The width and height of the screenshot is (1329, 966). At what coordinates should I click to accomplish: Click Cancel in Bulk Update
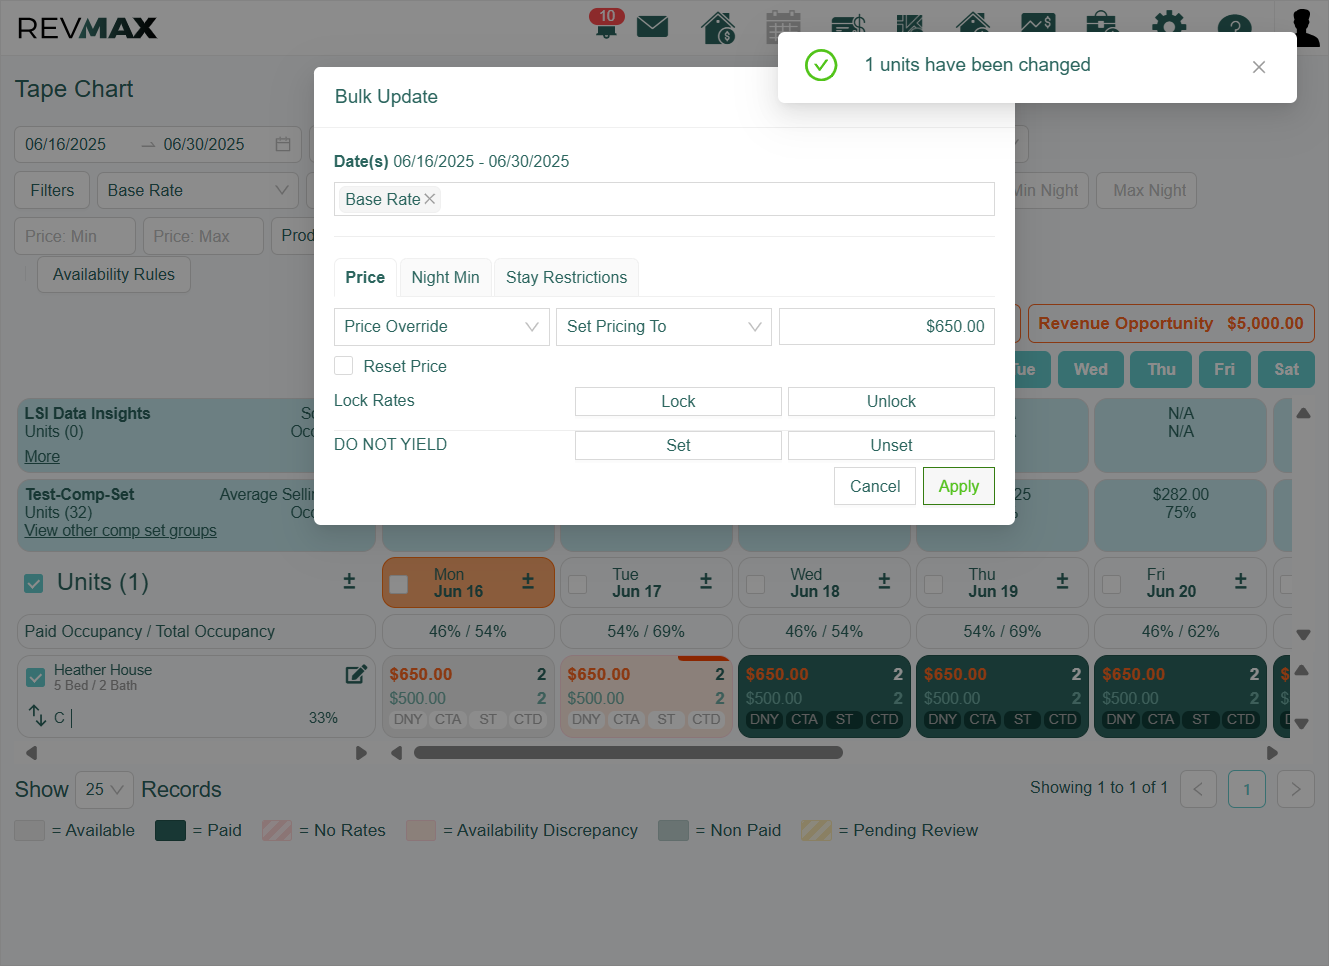coord(875,486)
